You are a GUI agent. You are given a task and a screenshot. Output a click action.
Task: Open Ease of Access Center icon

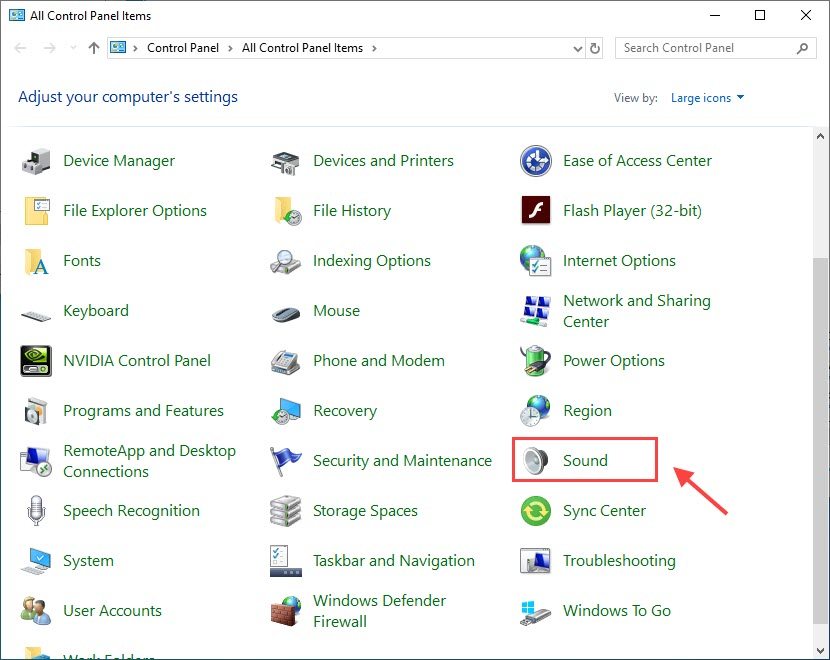[536, 161]
